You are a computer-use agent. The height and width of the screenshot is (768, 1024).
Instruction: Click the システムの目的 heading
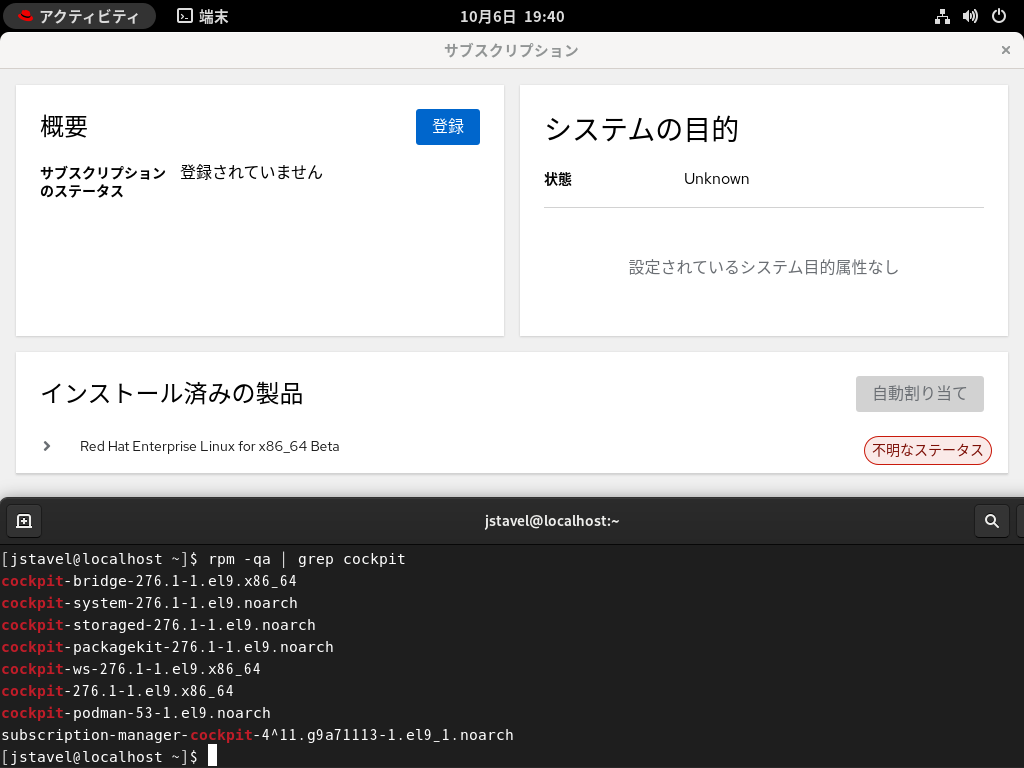pyautogui.click(x=642, y=129)
